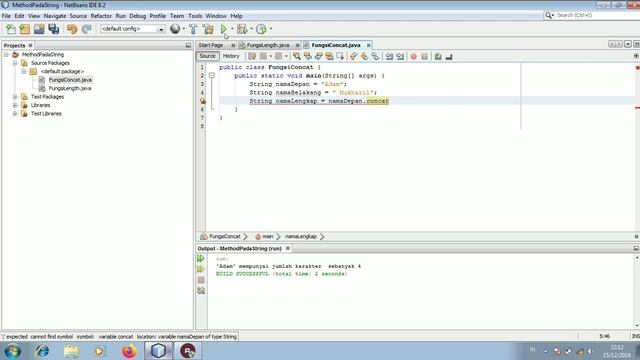Run project with the green play icon
The height and width of the screenshot is (360, 640).
click(224, 29)
